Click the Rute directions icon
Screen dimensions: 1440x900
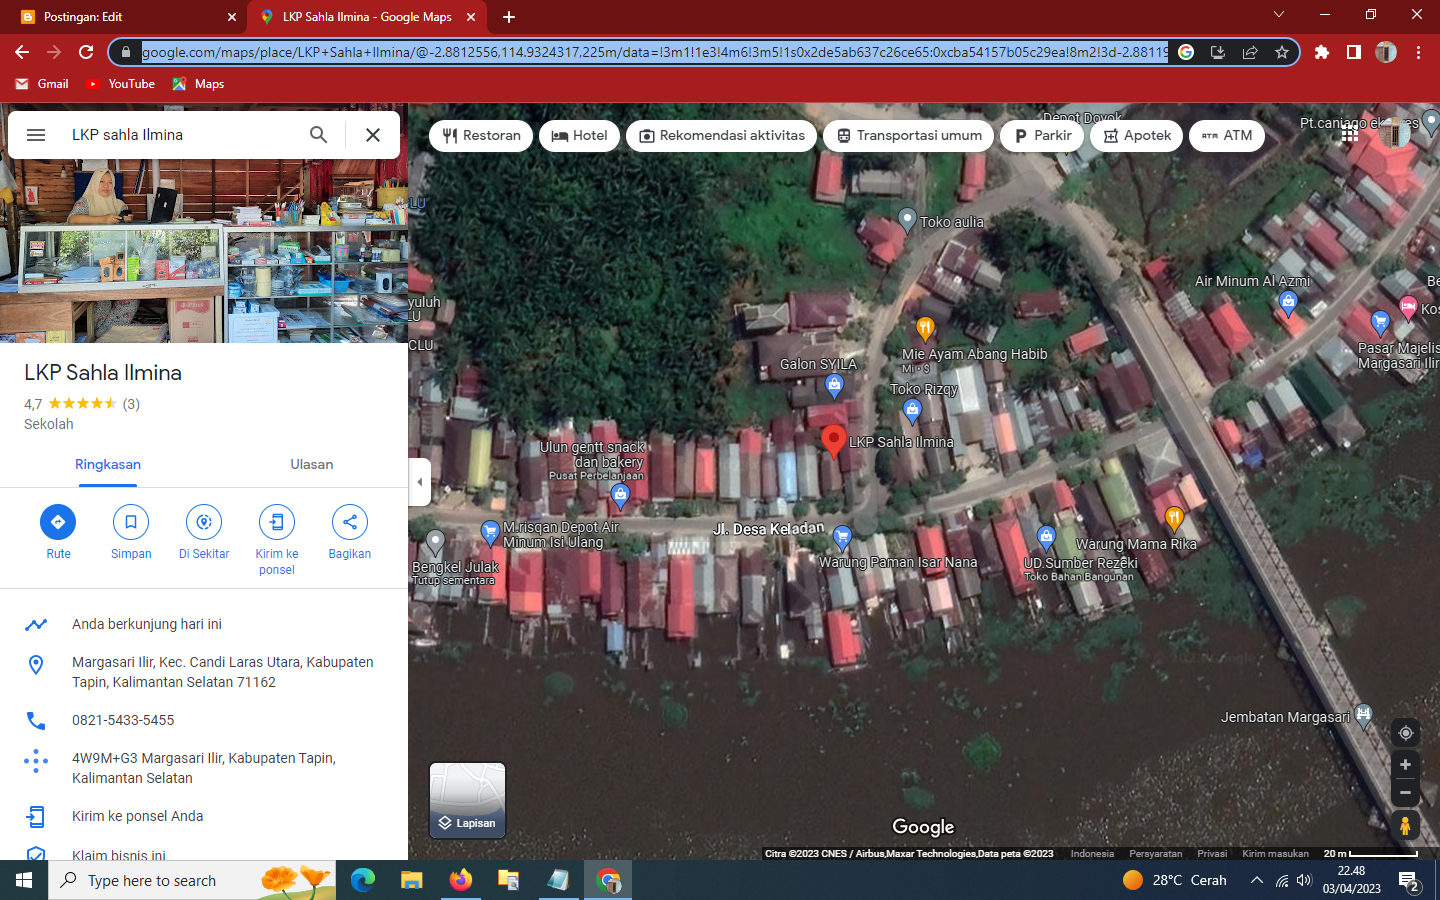coord(58,522)
